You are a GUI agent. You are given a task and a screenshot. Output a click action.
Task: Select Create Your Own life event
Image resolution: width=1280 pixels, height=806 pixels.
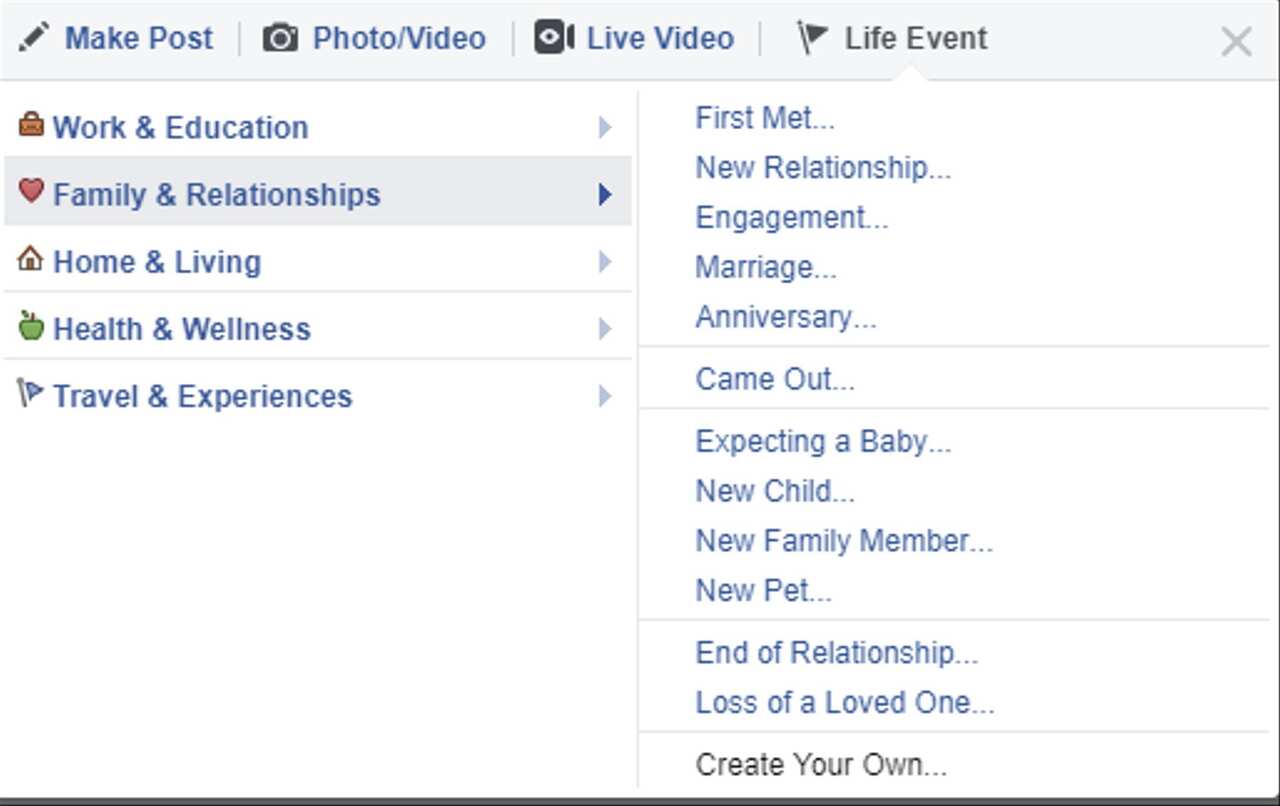820,765
